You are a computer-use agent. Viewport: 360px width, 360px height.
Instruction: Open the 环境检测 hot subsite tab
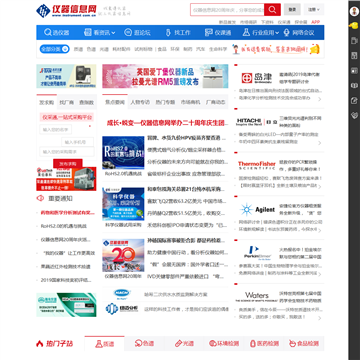[224, 344]
